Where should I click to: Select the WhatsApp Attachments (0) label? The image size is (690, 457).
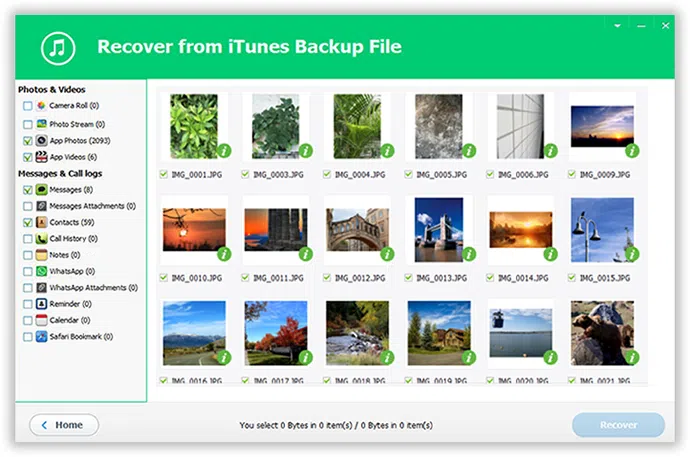[x=93, y=287]
